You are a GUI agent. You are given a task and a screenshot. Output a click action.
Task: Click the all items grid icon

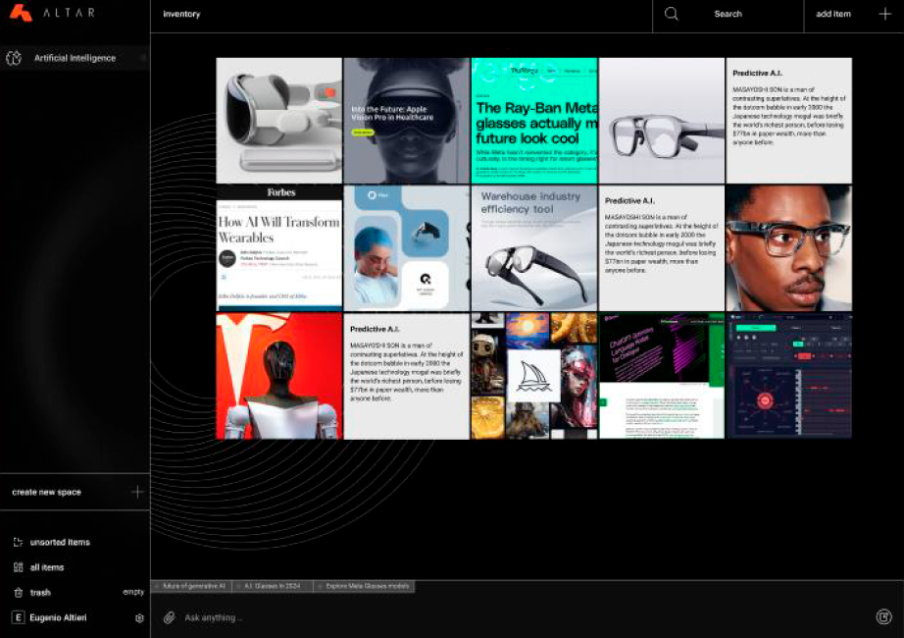click(18, 567)
